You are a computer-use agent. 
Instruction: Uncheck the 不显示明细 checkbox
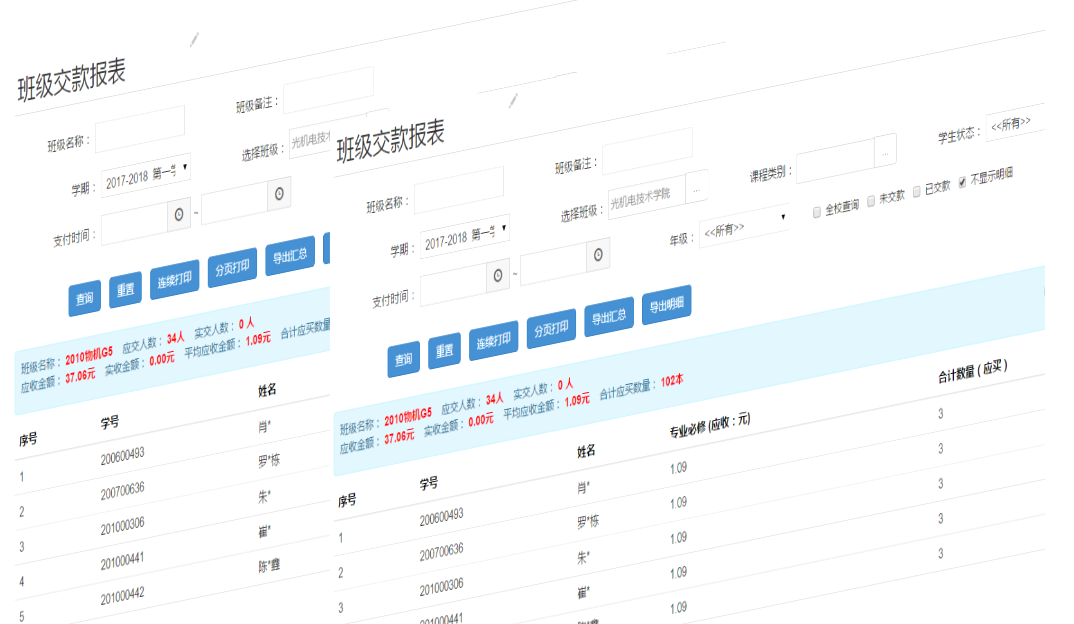[962, 182]
